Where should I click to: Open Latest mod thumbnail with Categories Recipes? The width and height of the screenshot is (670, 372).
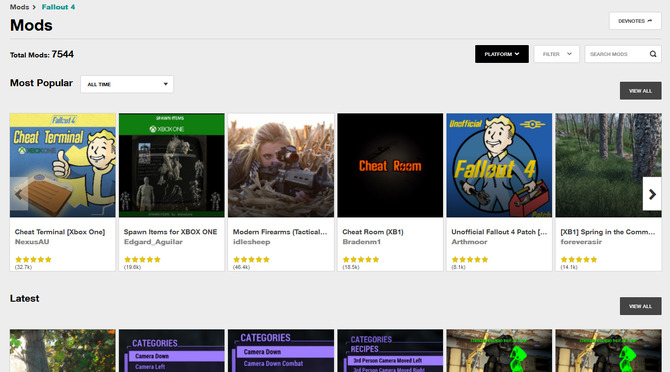[390, 350]
